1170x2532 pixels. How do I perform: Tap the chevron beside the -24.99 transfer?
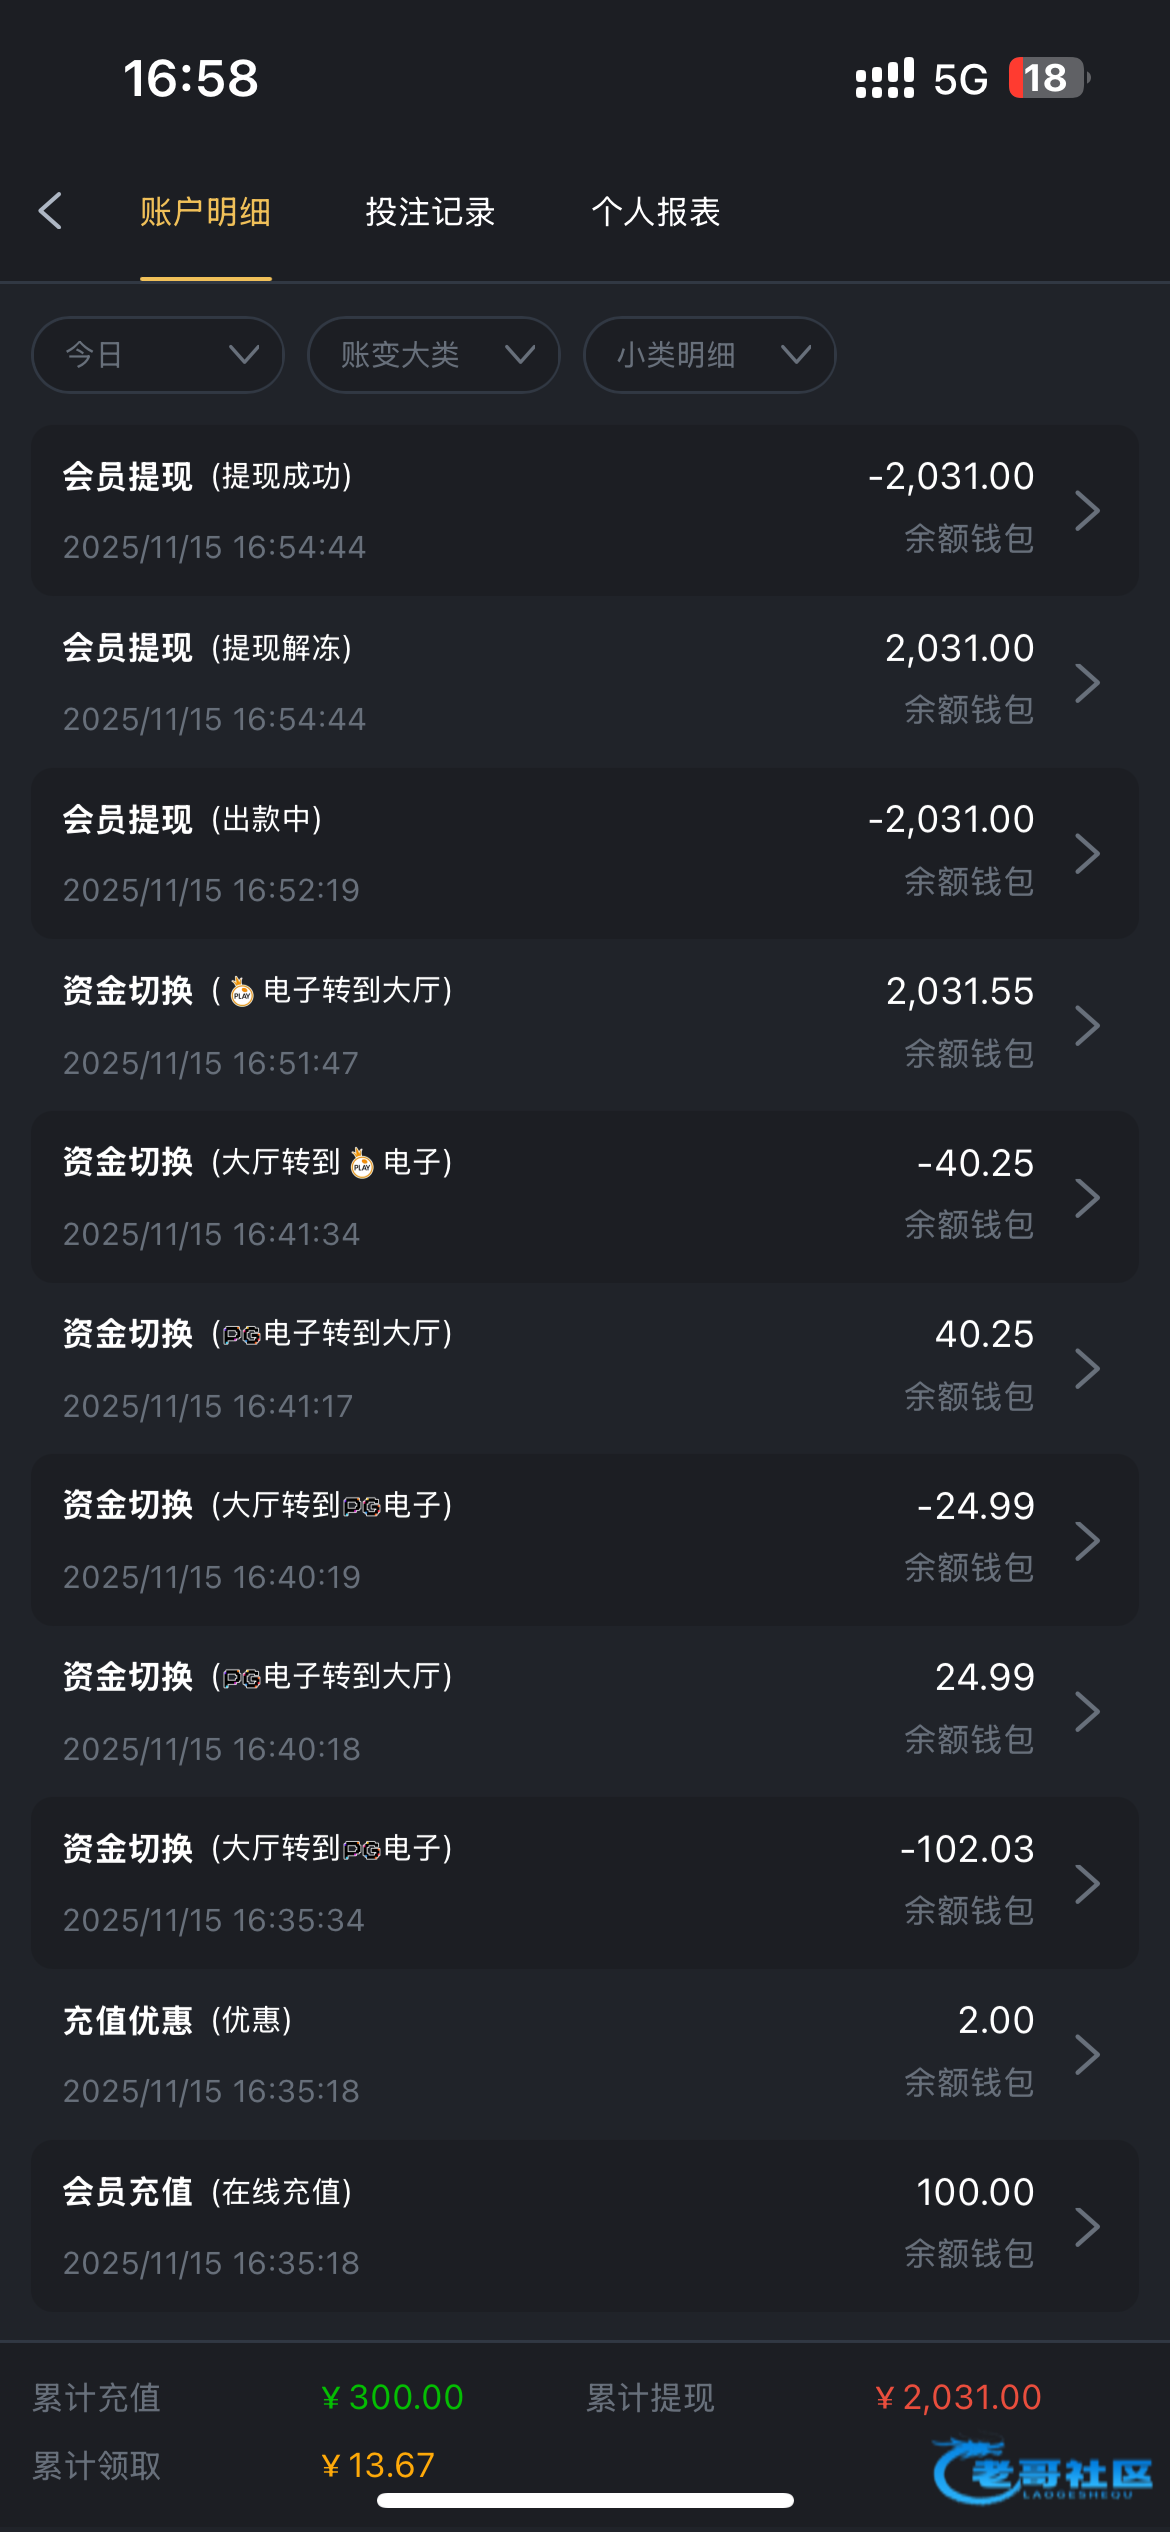(1087, 1541)
